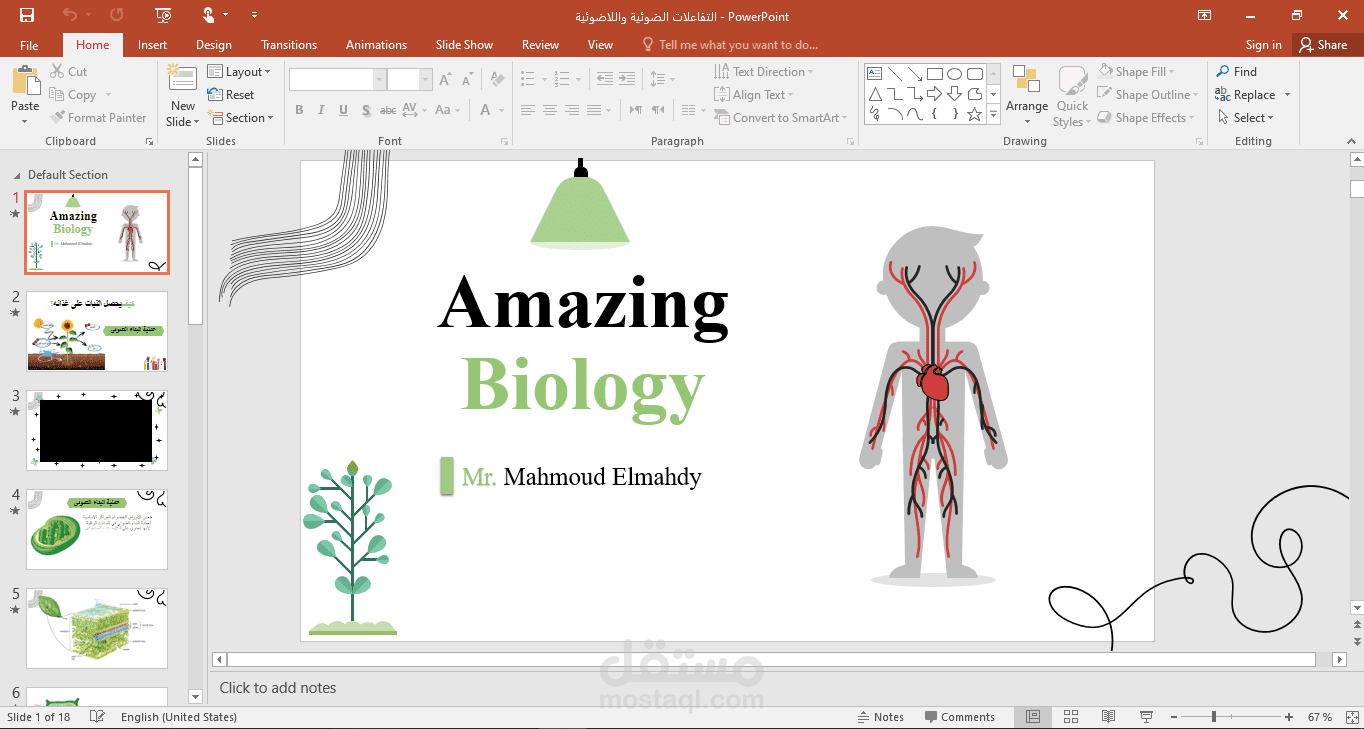Switch to the Animations tab
The height and width of the screenshot is (729, 1364).
[x=376, y=45]
